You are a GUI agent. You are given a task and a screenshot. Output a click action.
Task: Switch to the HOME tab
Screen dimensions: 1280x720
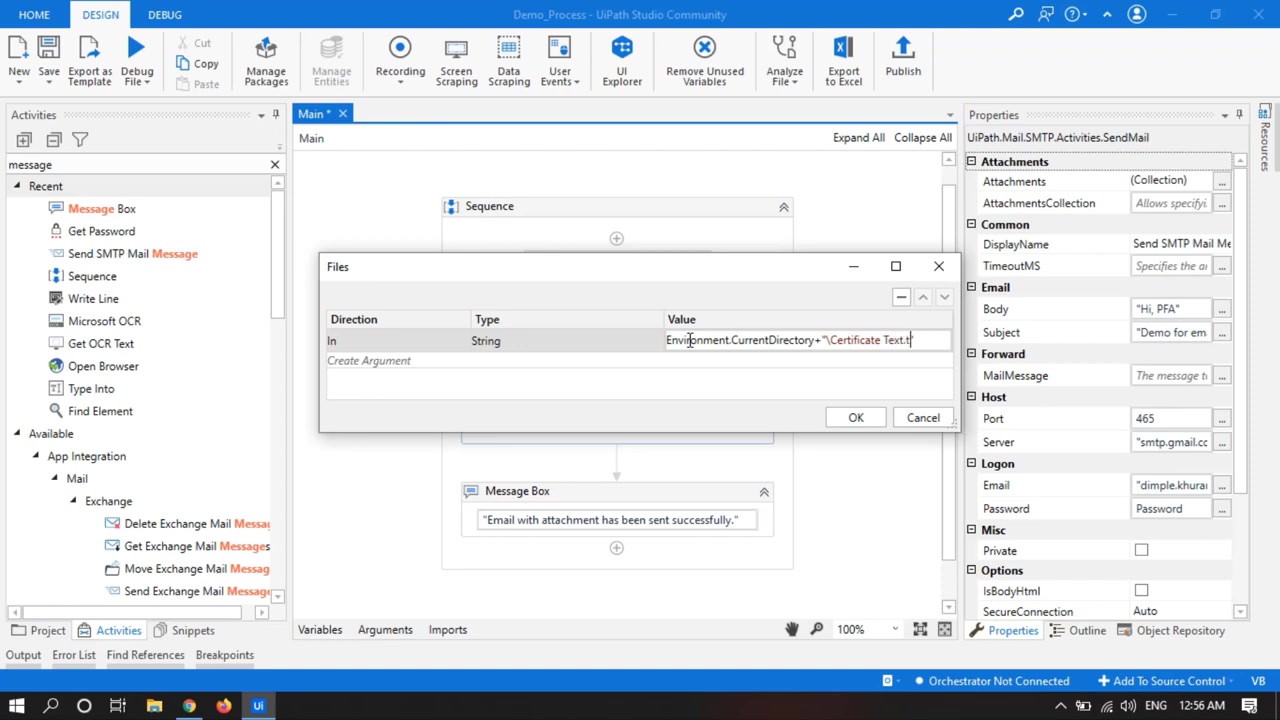click(x=34, y=14)
